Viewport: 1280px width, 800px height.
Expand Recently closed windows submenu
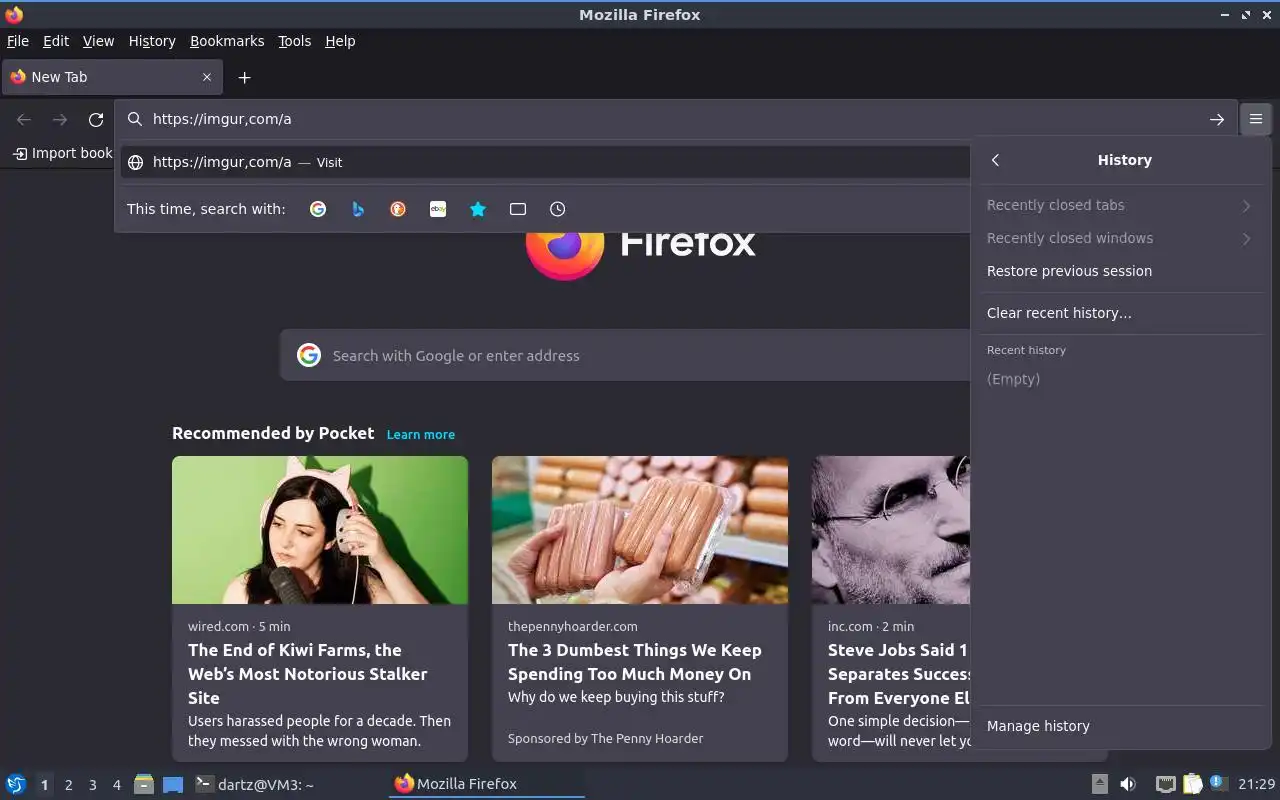click(x=1119, y=238)
